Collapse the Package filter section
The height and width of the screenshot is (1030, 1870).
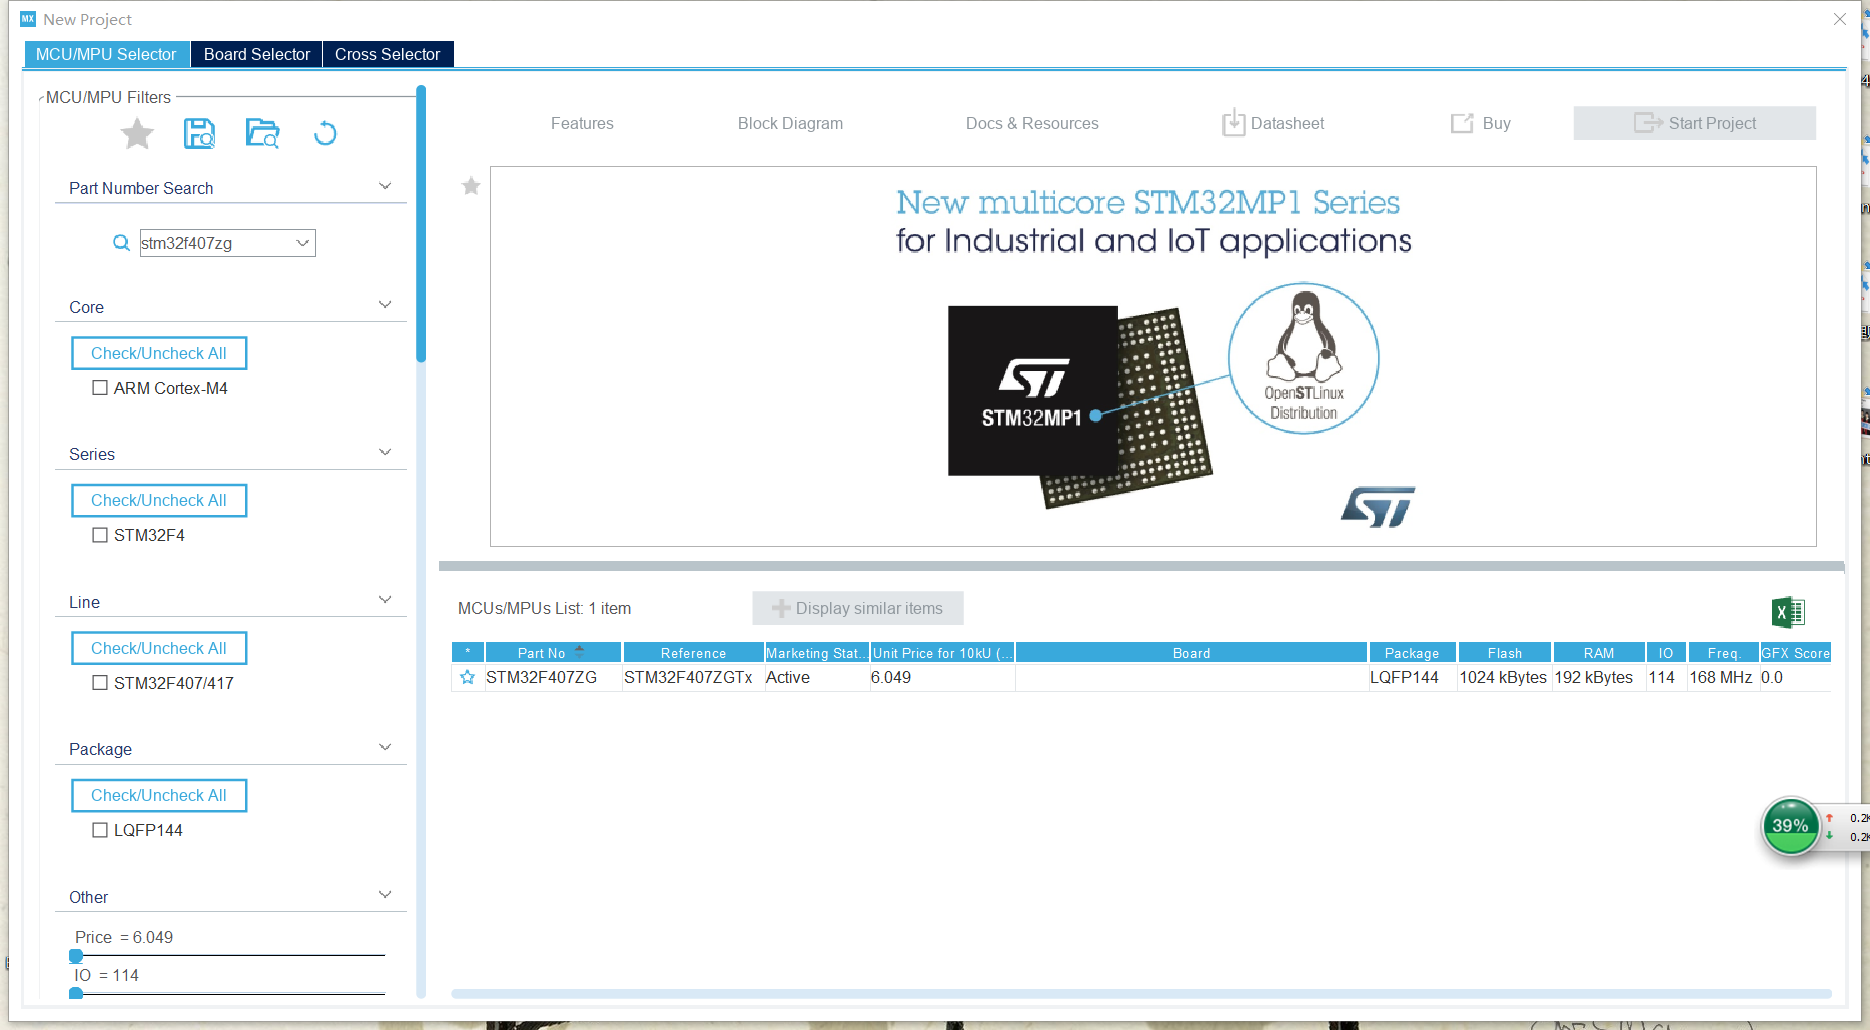click(x=384, y=746)
